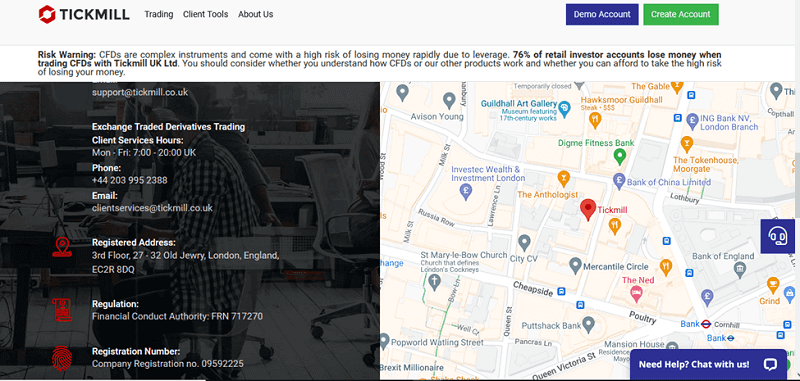Select the Investec Wealth & Investment pin

pos(465,191)
